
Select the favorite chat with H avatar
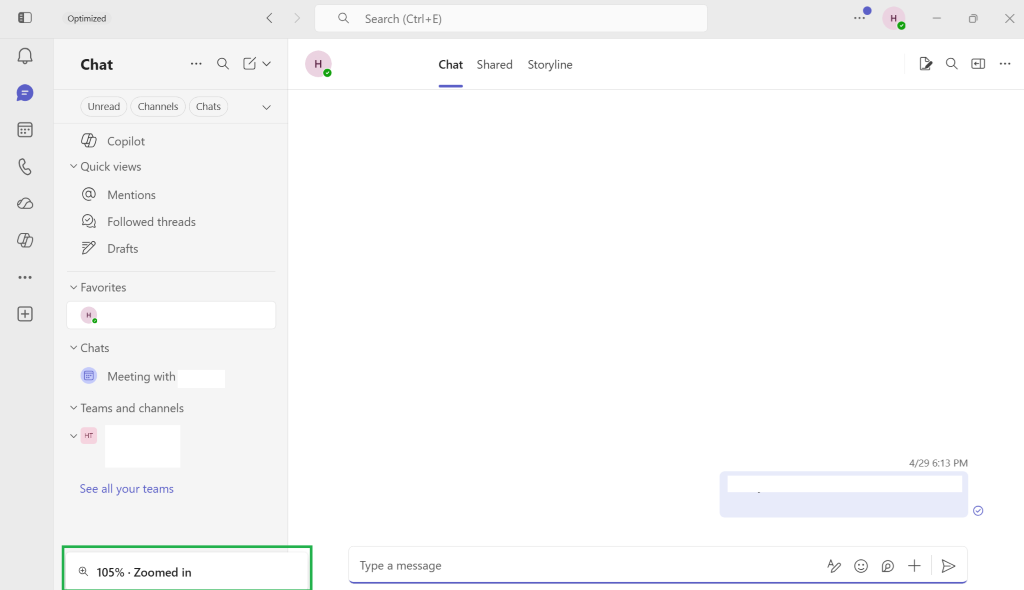(x=171, y=315)
